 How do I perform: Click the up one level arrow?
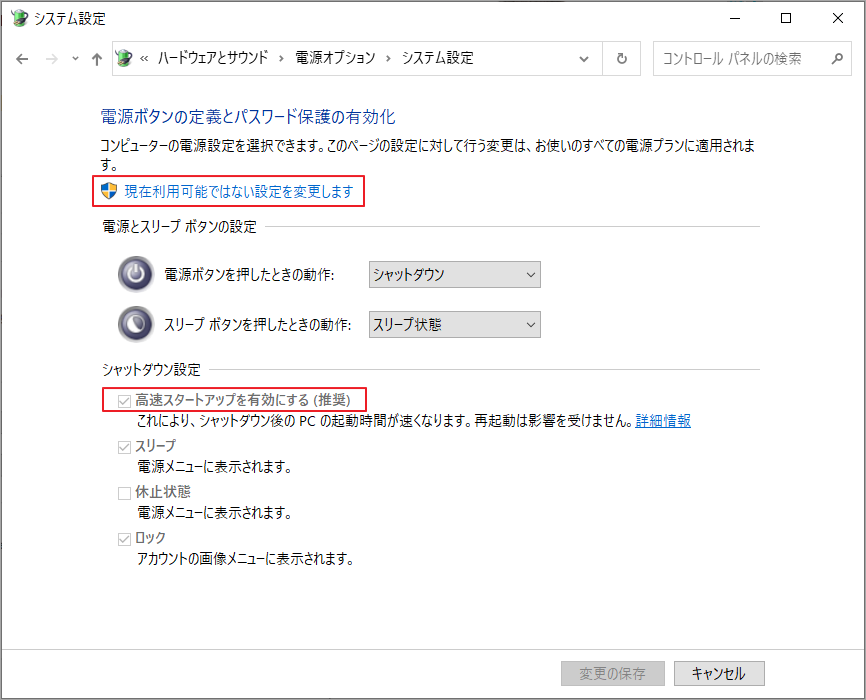(x=95, y=58)
